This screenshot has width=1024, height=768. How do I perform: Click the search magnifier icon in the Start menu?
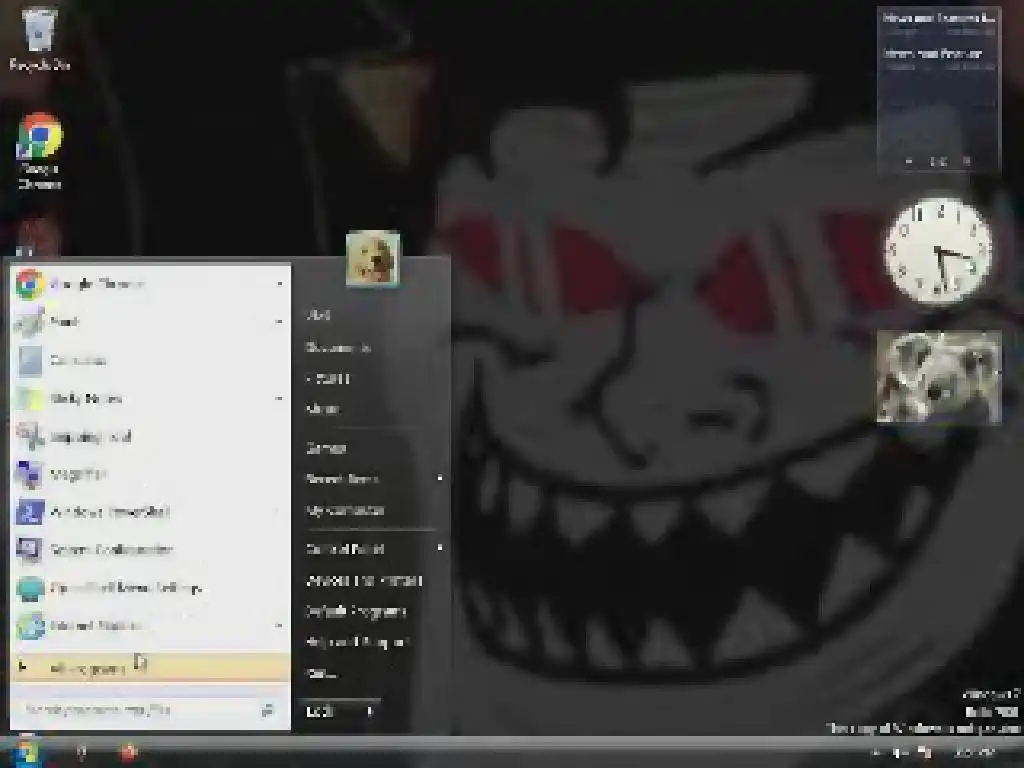coord(267,710)
